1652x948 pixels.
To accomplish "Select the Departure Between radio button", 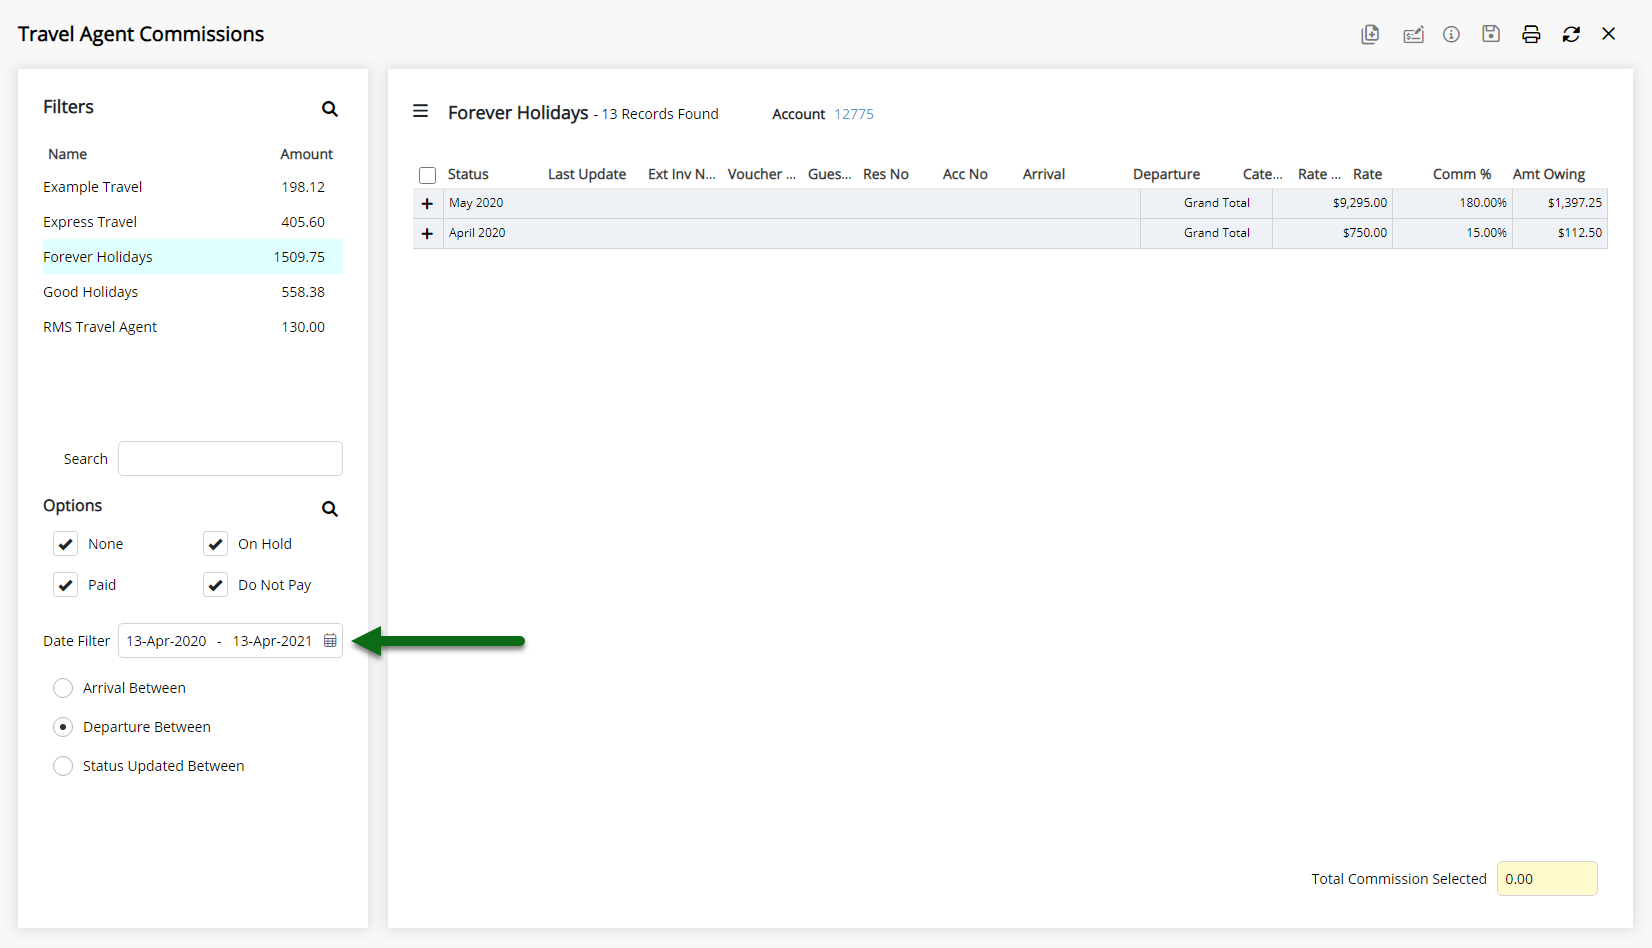I will coord(63,727).
